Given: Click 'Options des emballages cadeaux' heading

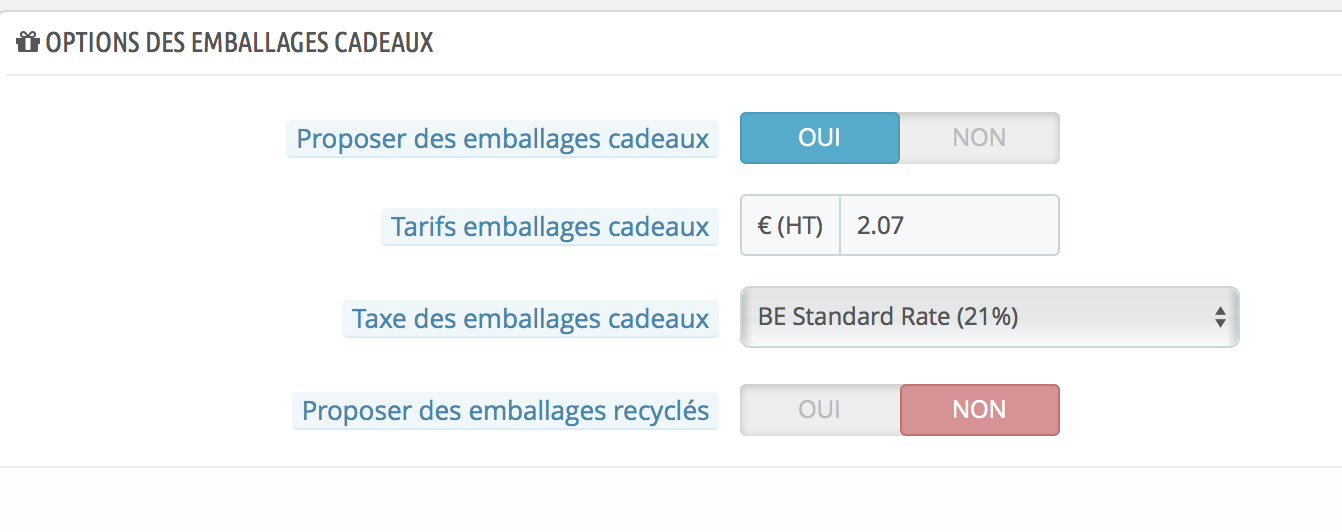Looking at the screenshot, I should 239,43.
